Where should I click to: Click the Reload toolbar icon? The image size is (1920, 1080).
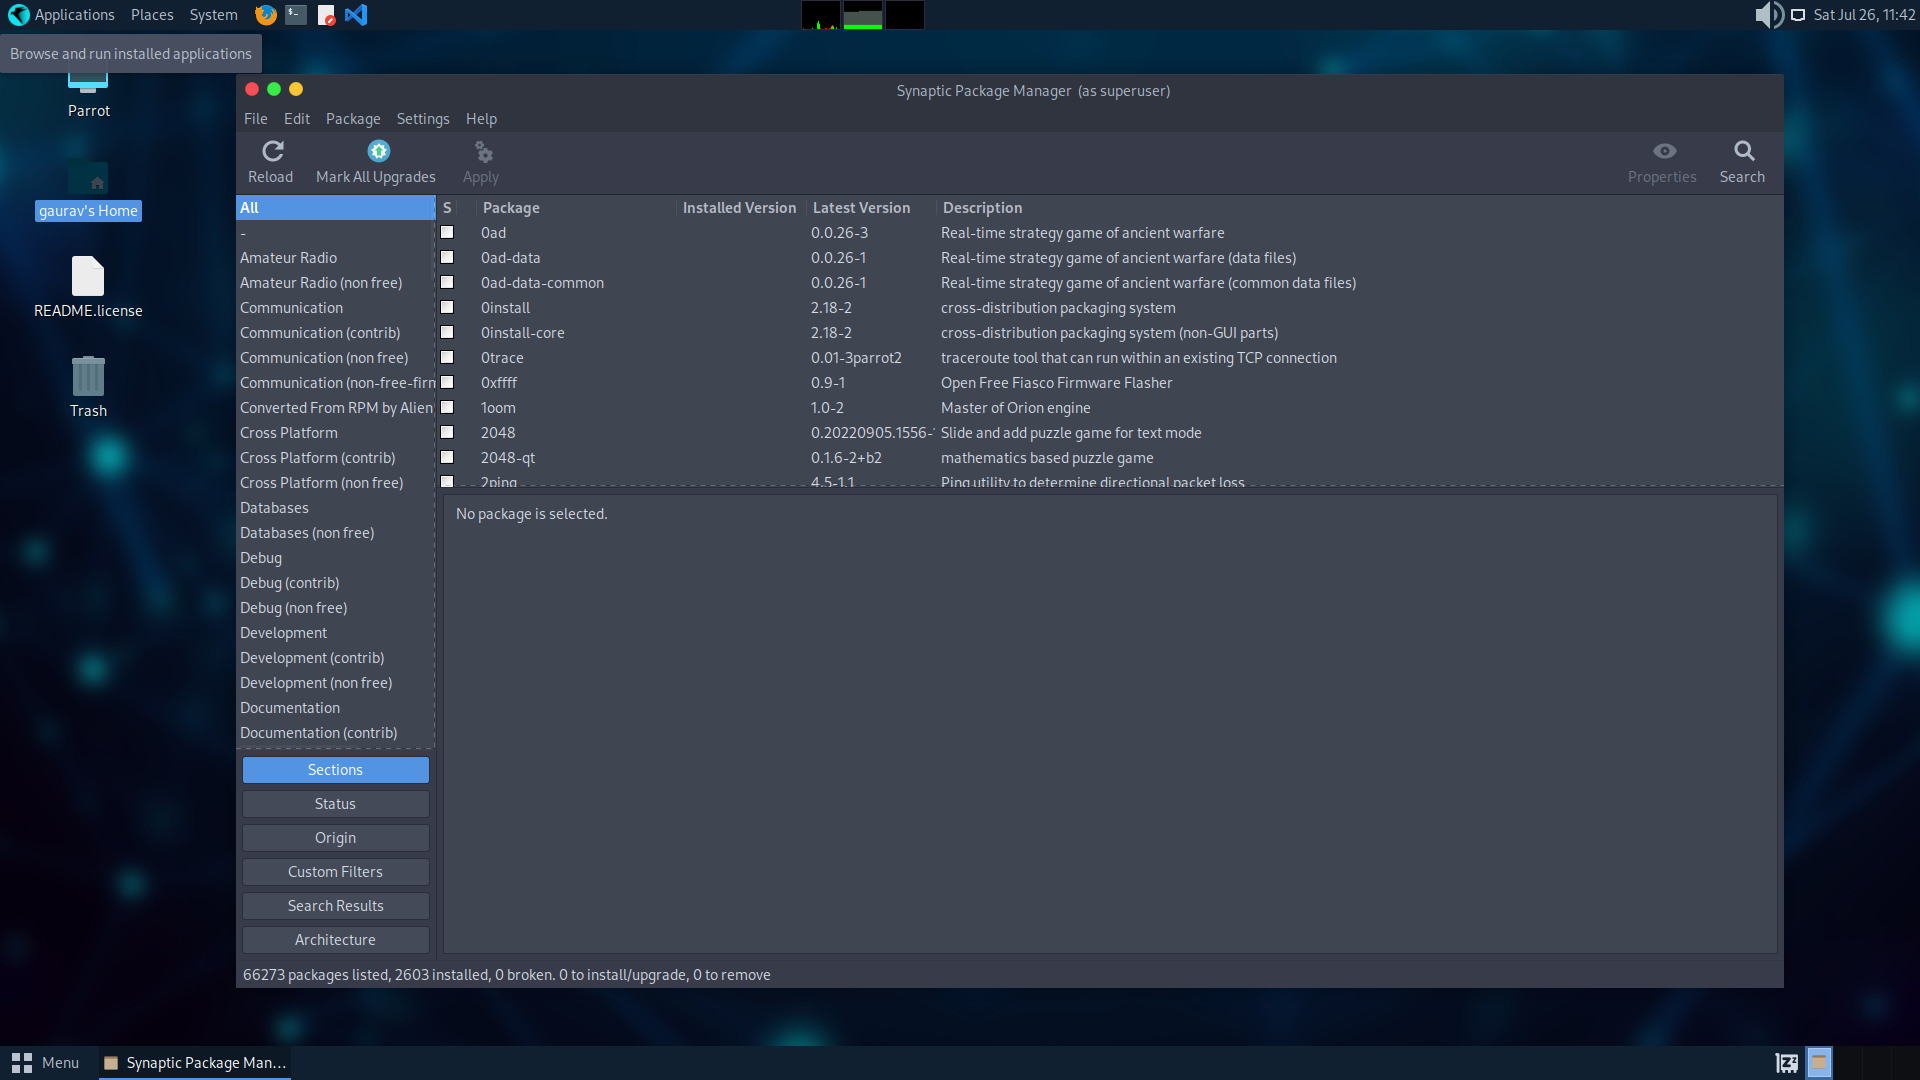click(272, 151)
